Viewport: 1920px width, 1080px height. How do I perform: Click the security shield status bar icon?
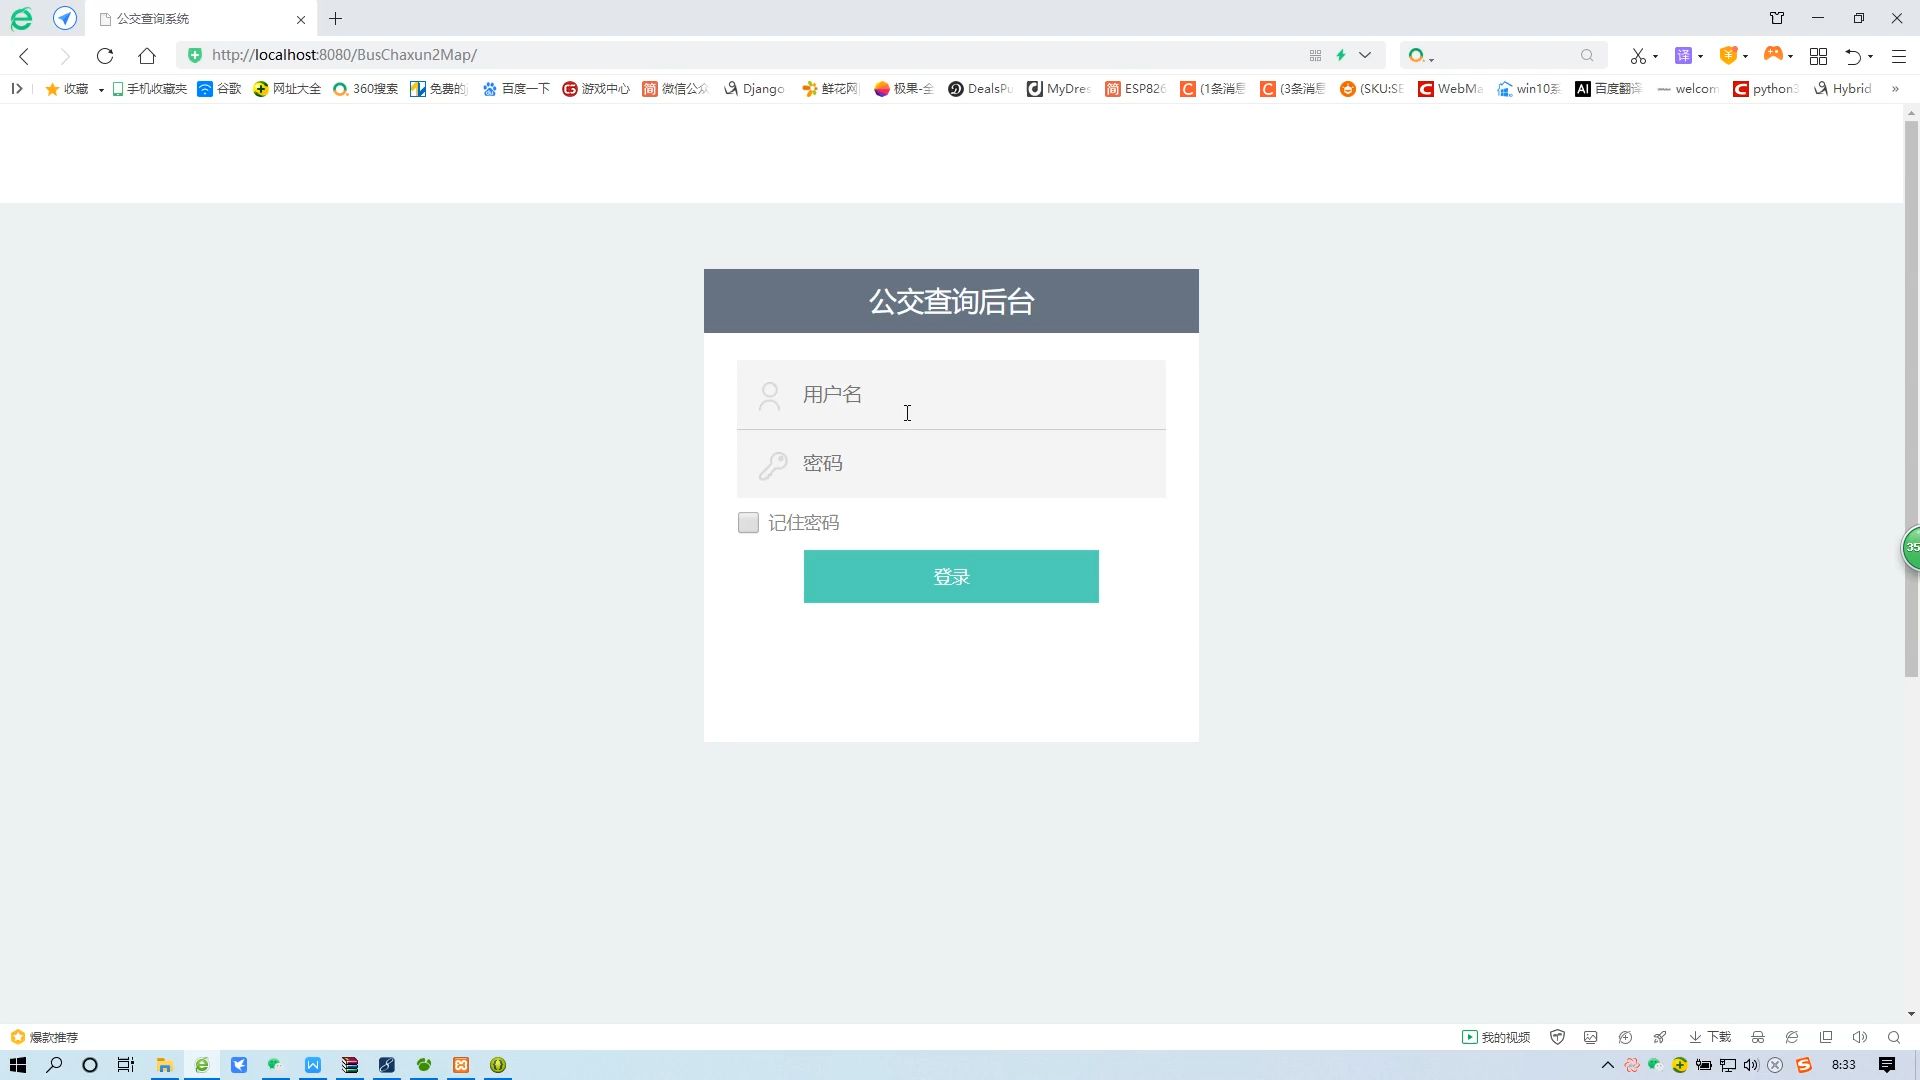[x=1557, y=1037]
